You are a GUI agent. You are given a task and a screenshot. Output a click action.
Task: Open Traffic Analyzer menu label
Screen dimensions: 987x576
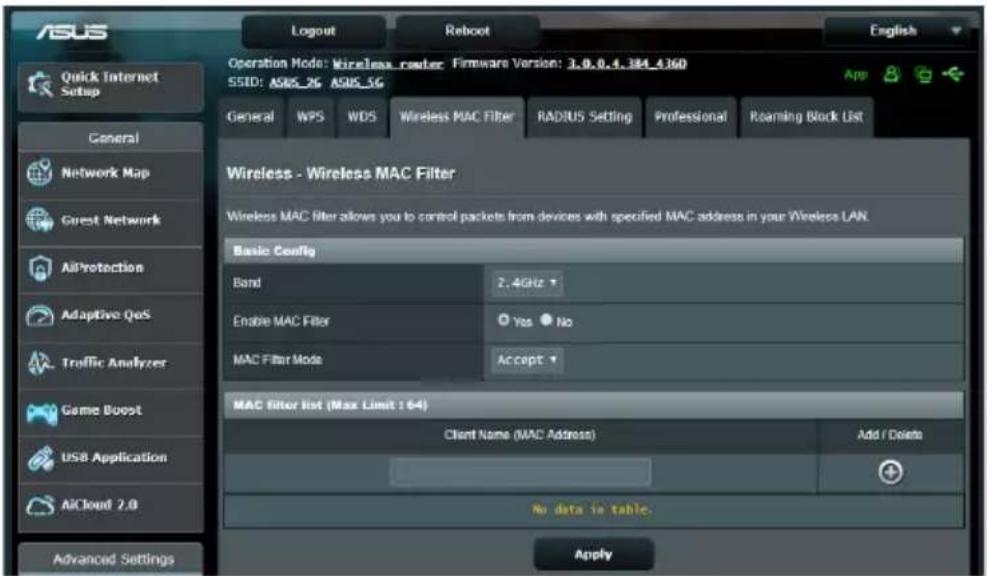[x=114, y=363]
